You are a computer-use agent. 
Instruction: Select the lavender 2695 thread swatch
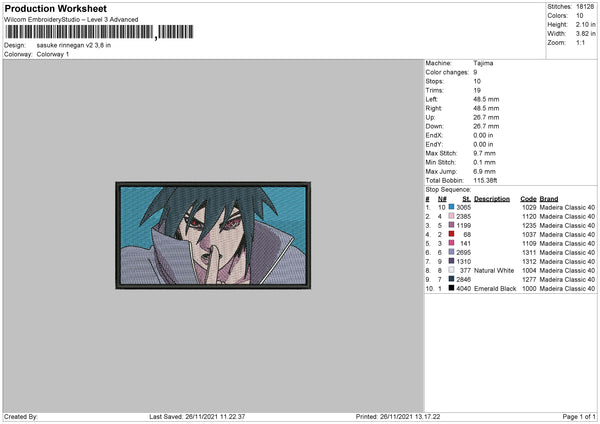pyautogui.click(x=452, y=252)
